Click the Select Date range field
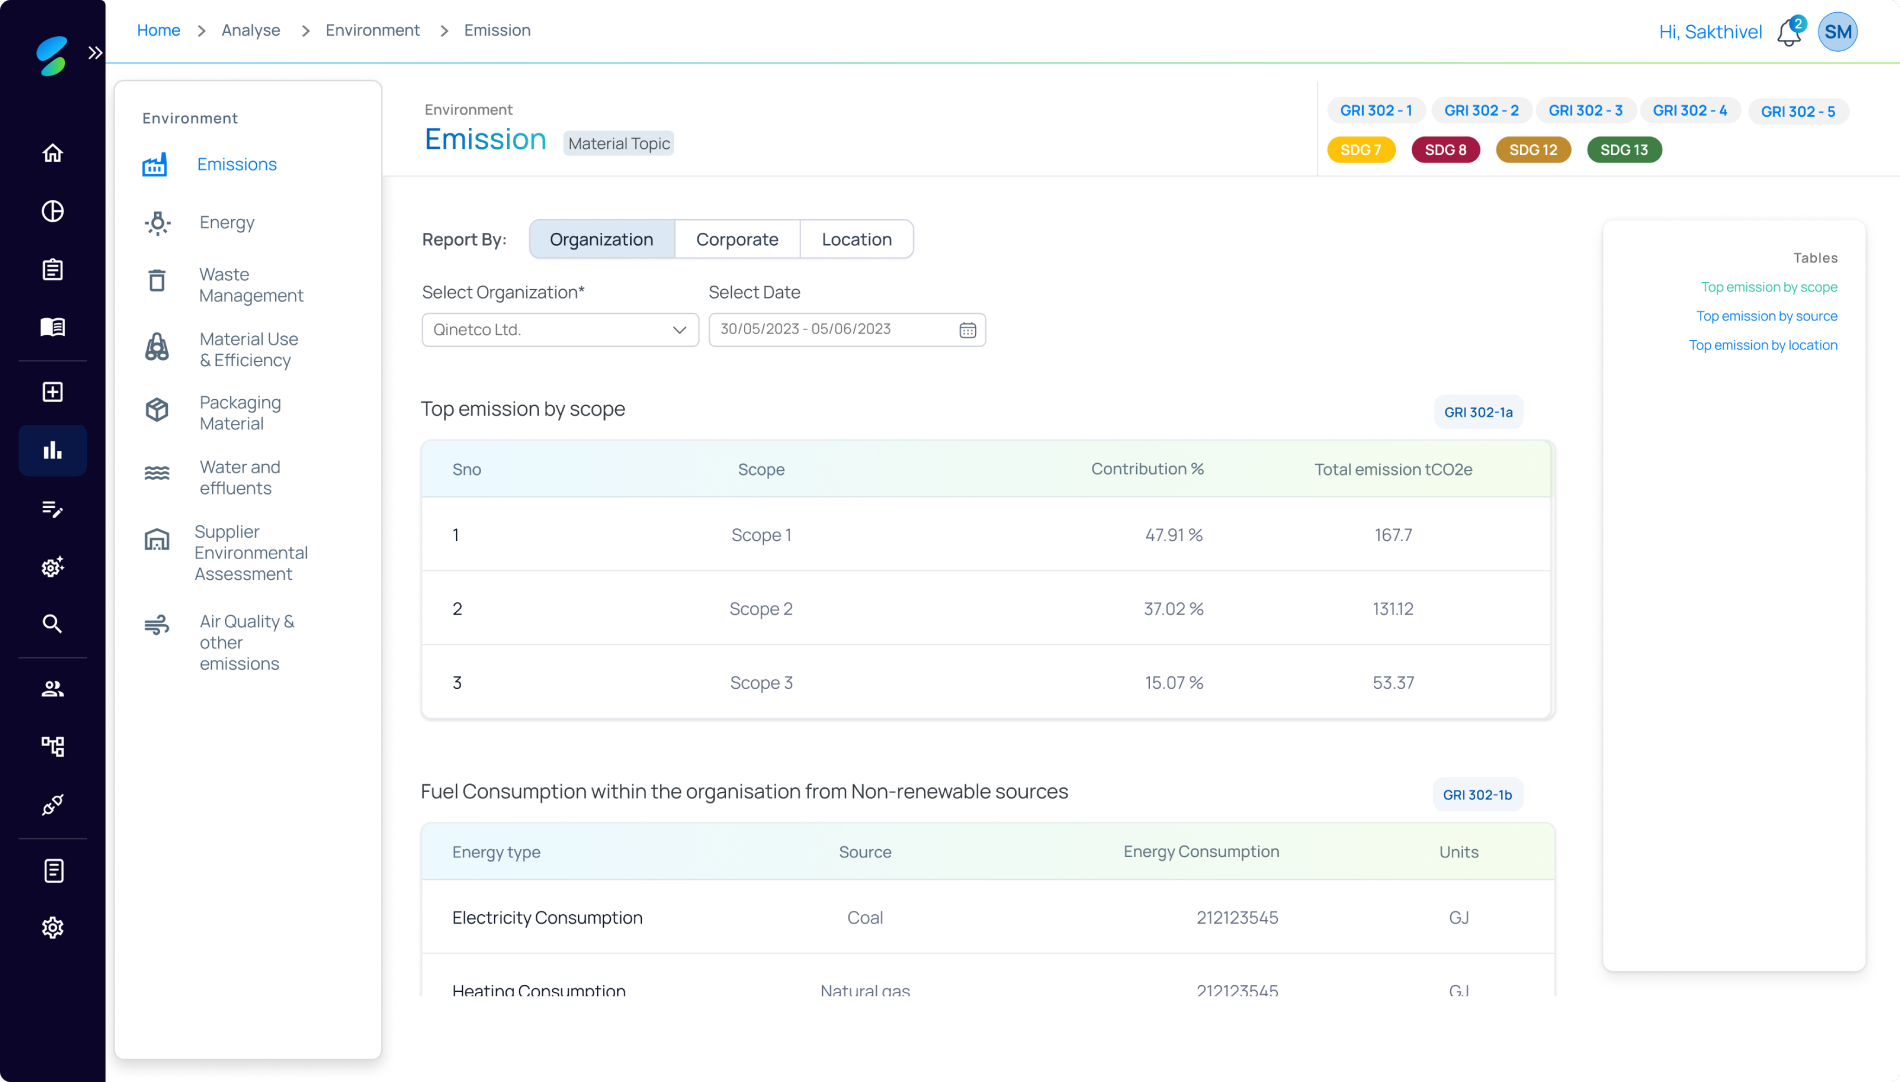 [x=835, y=330]
